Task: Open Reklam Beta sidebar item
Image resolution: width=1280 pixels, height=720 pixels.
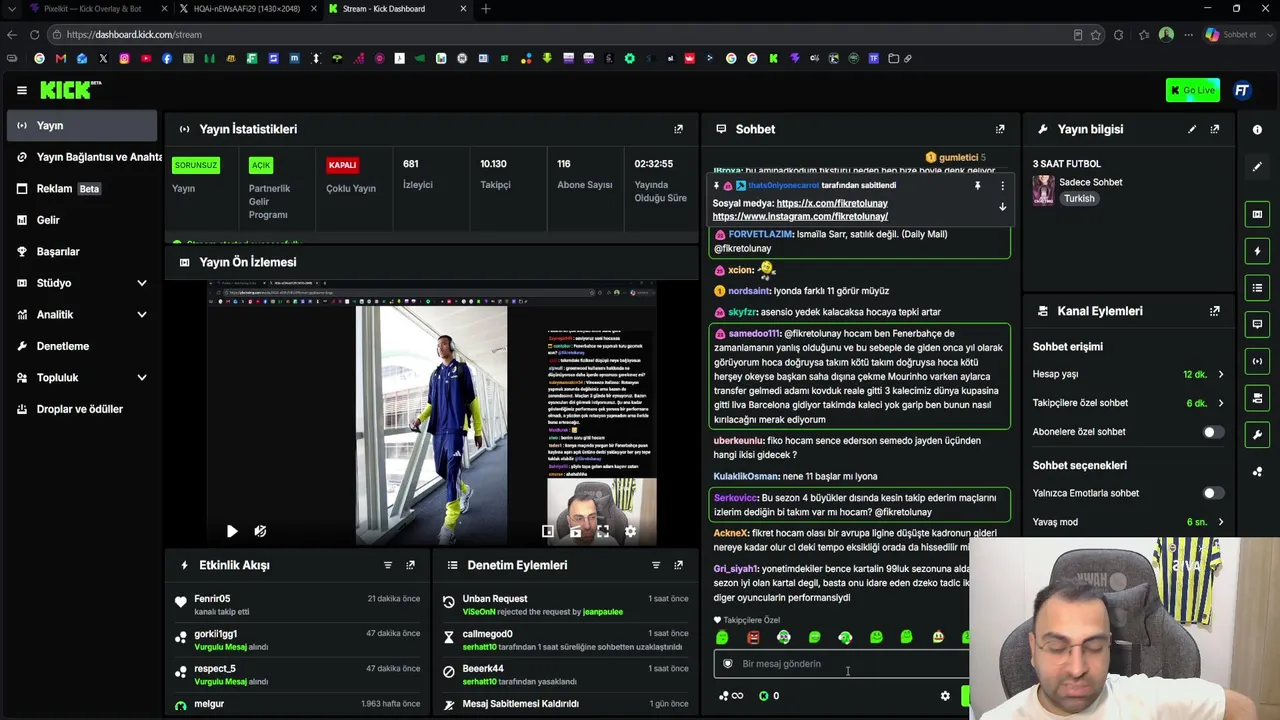Action: tap(82, 188)
